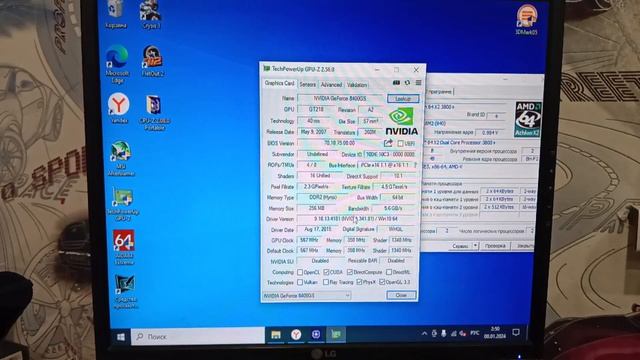Toggle the CUDA checkbox
640x360 pixels.
326,272
